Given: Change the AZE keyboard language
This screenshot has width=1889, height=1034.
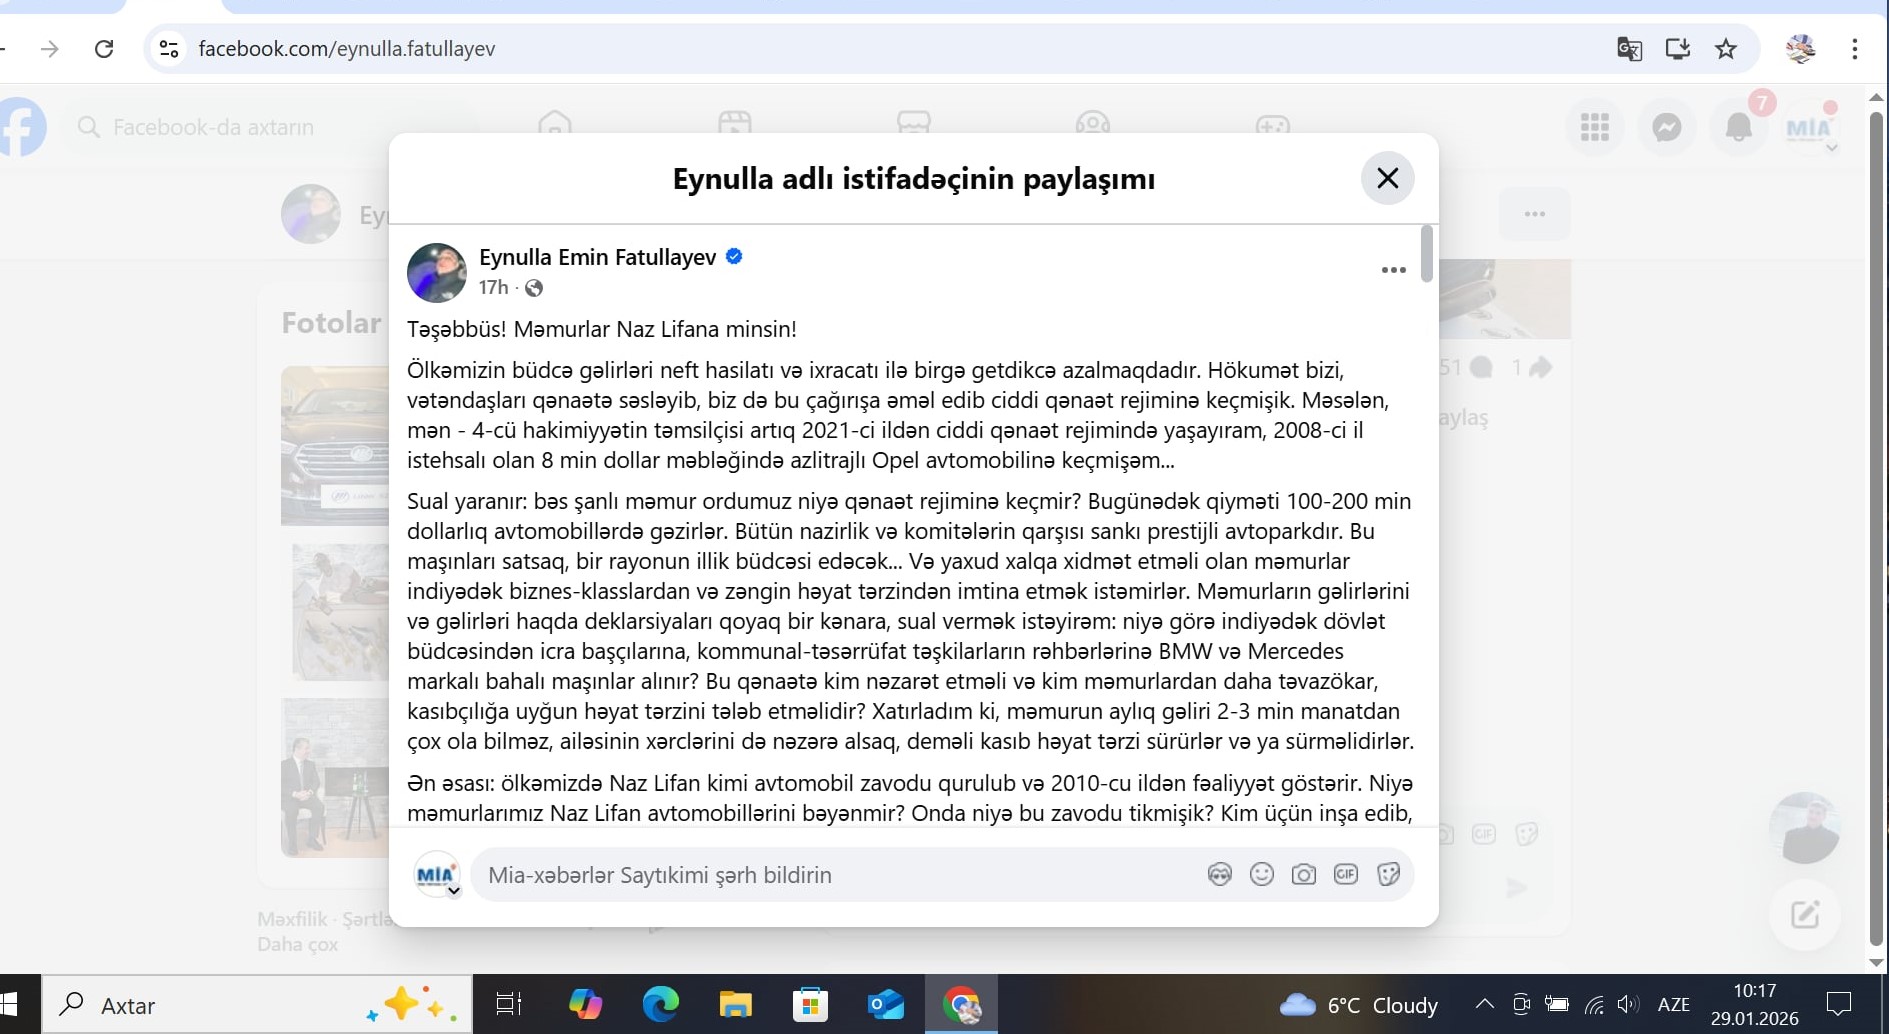Looking at the screenshot, I should [x=1674, y=1004].
